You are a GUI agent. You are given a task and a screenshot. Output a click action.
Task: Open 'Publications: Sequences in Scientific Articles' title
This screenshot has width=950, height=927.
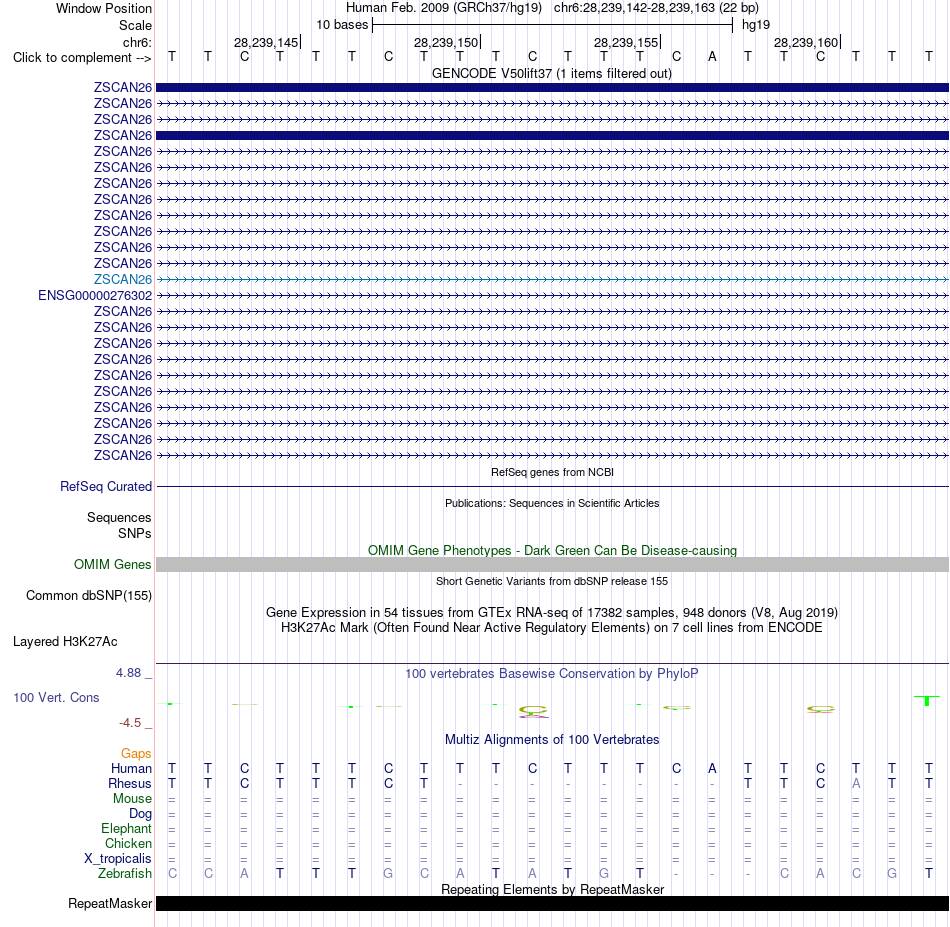[552, 503]
